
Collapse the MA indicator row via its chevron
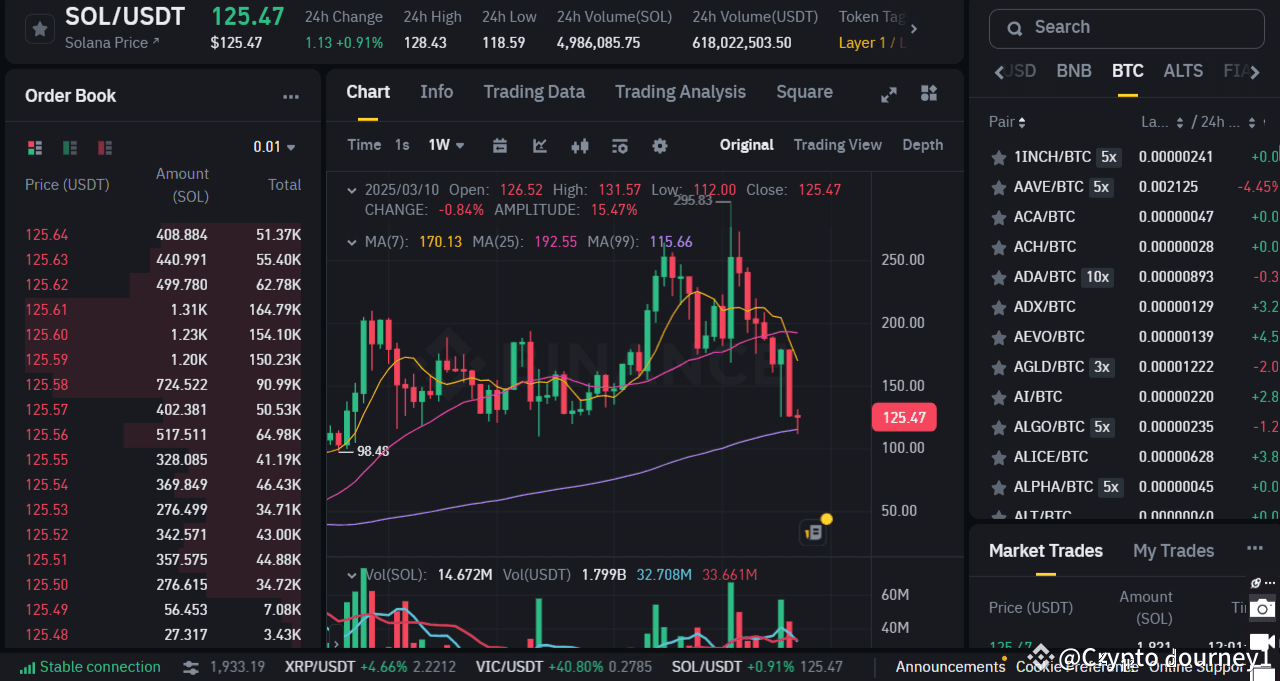(352, 241)
